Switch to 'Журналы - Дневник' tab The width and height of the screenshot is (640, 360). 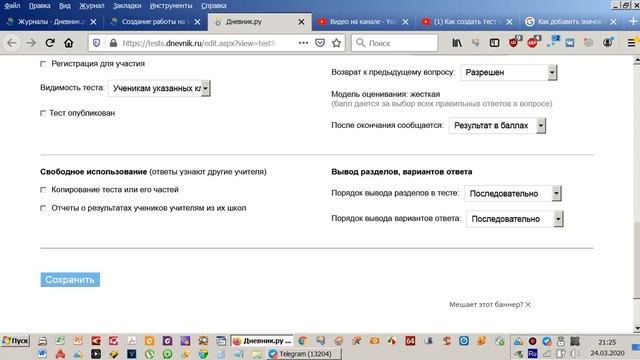click(51, 22)
